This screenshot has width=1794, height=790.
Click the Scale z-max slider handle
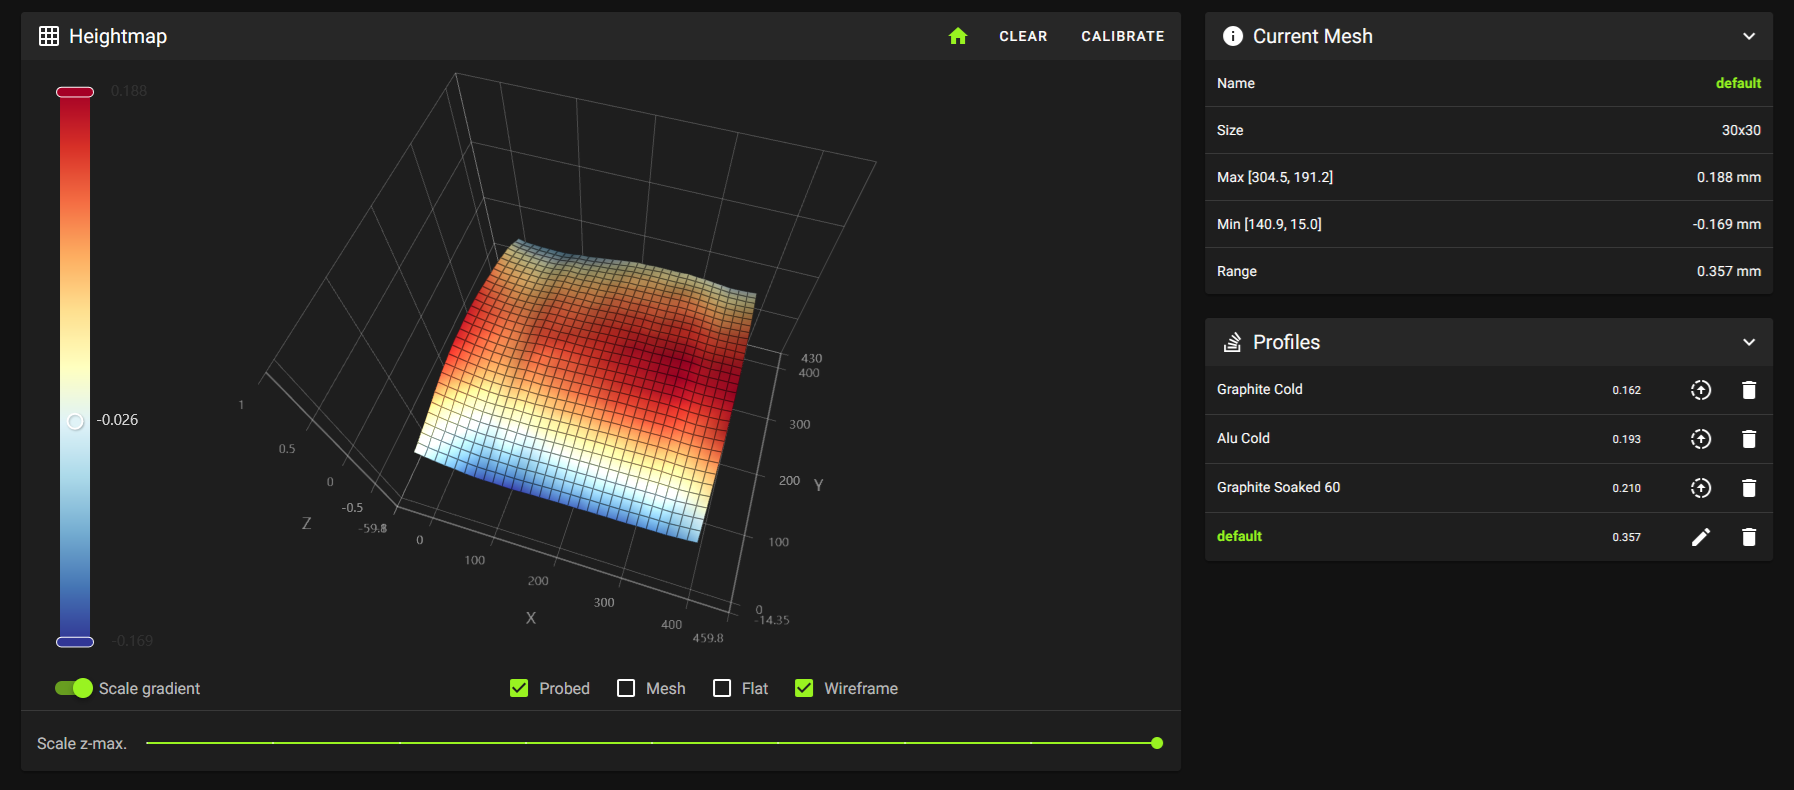click(x=1157, y=743)
